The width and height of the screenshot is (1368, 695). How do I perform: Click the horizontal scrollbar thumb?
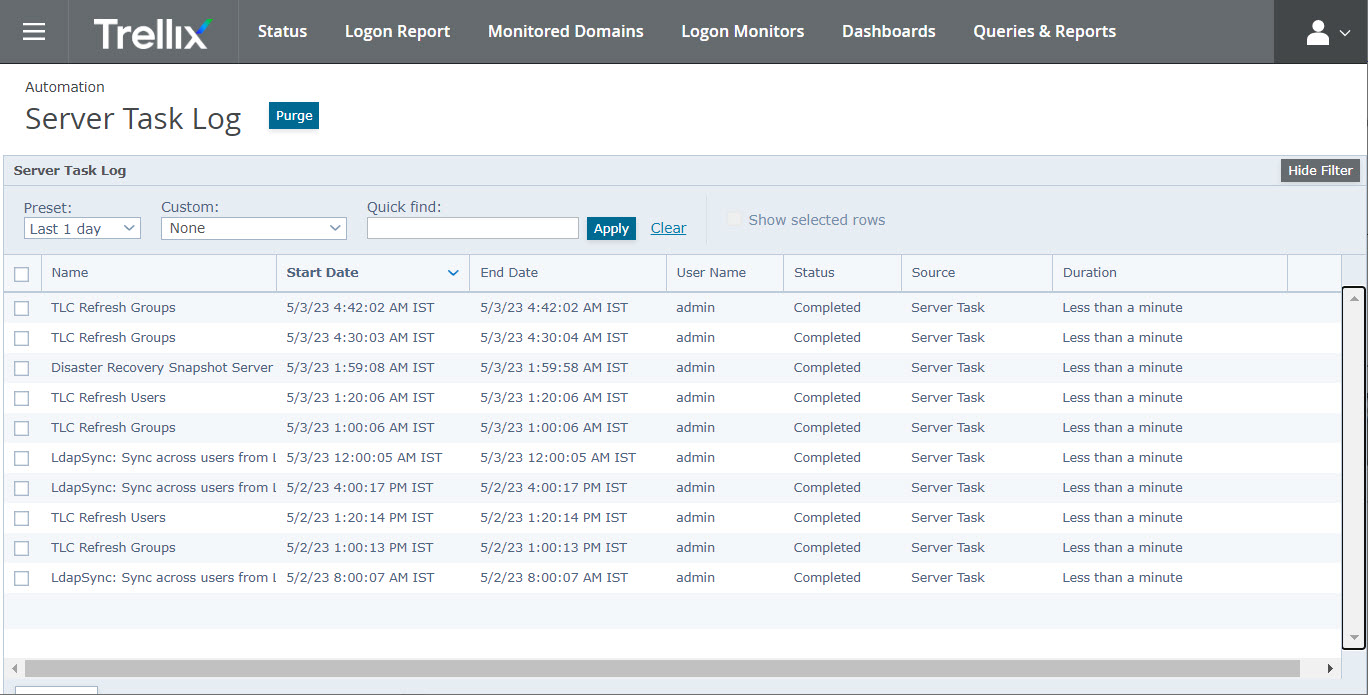pyautogui.click(x=662, y=668)
